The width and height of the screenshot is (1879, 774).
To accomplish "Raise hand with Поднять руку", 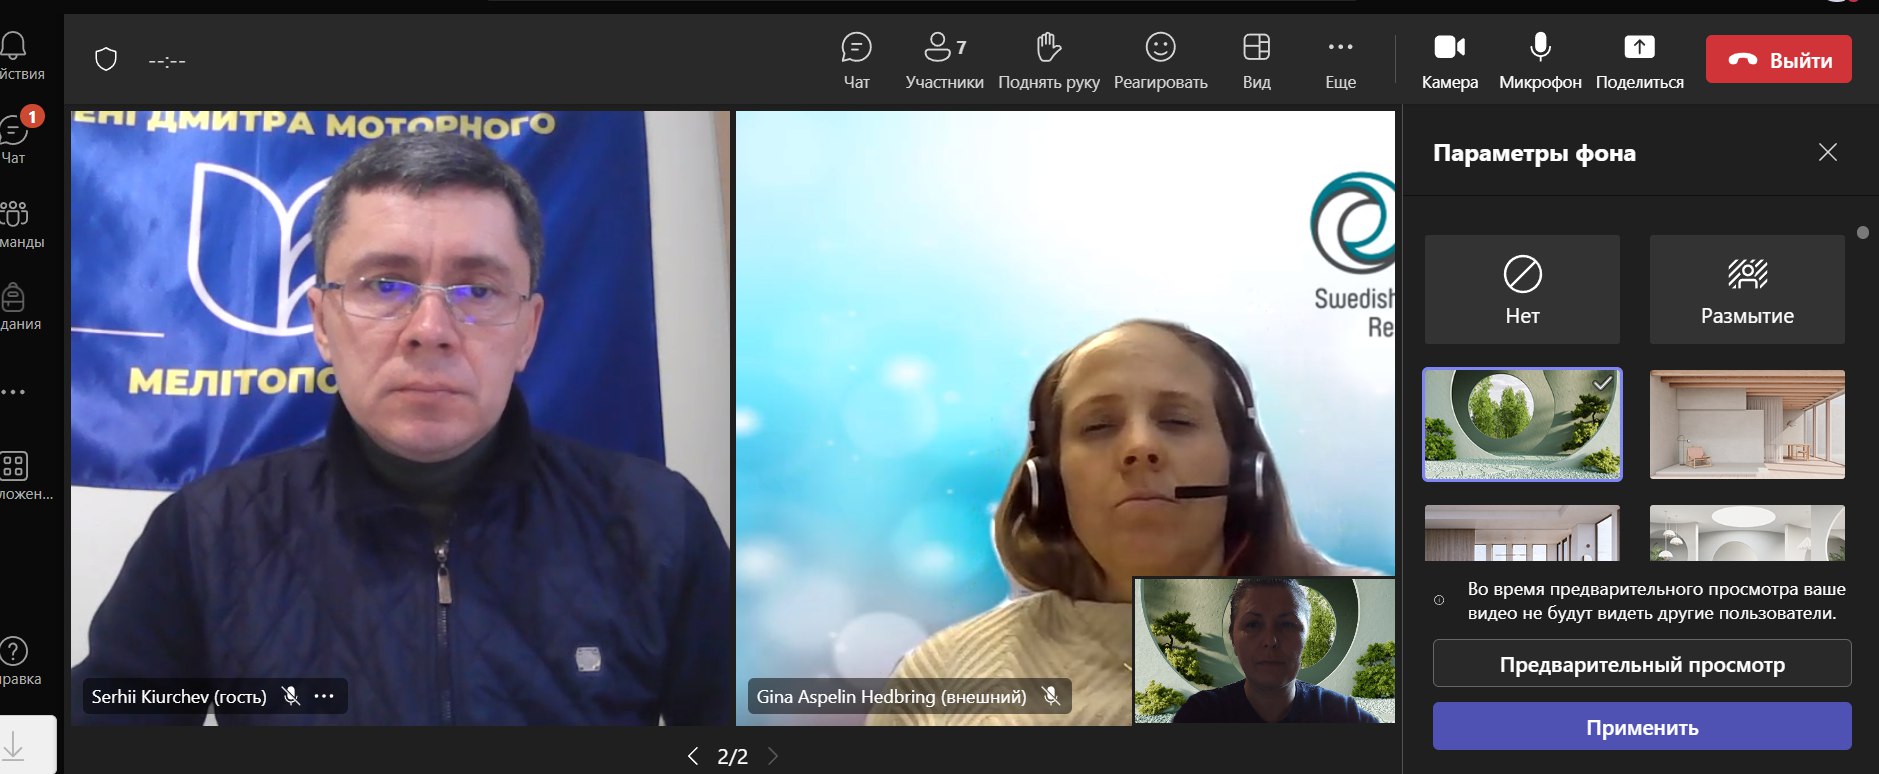I will point(1048,60).
